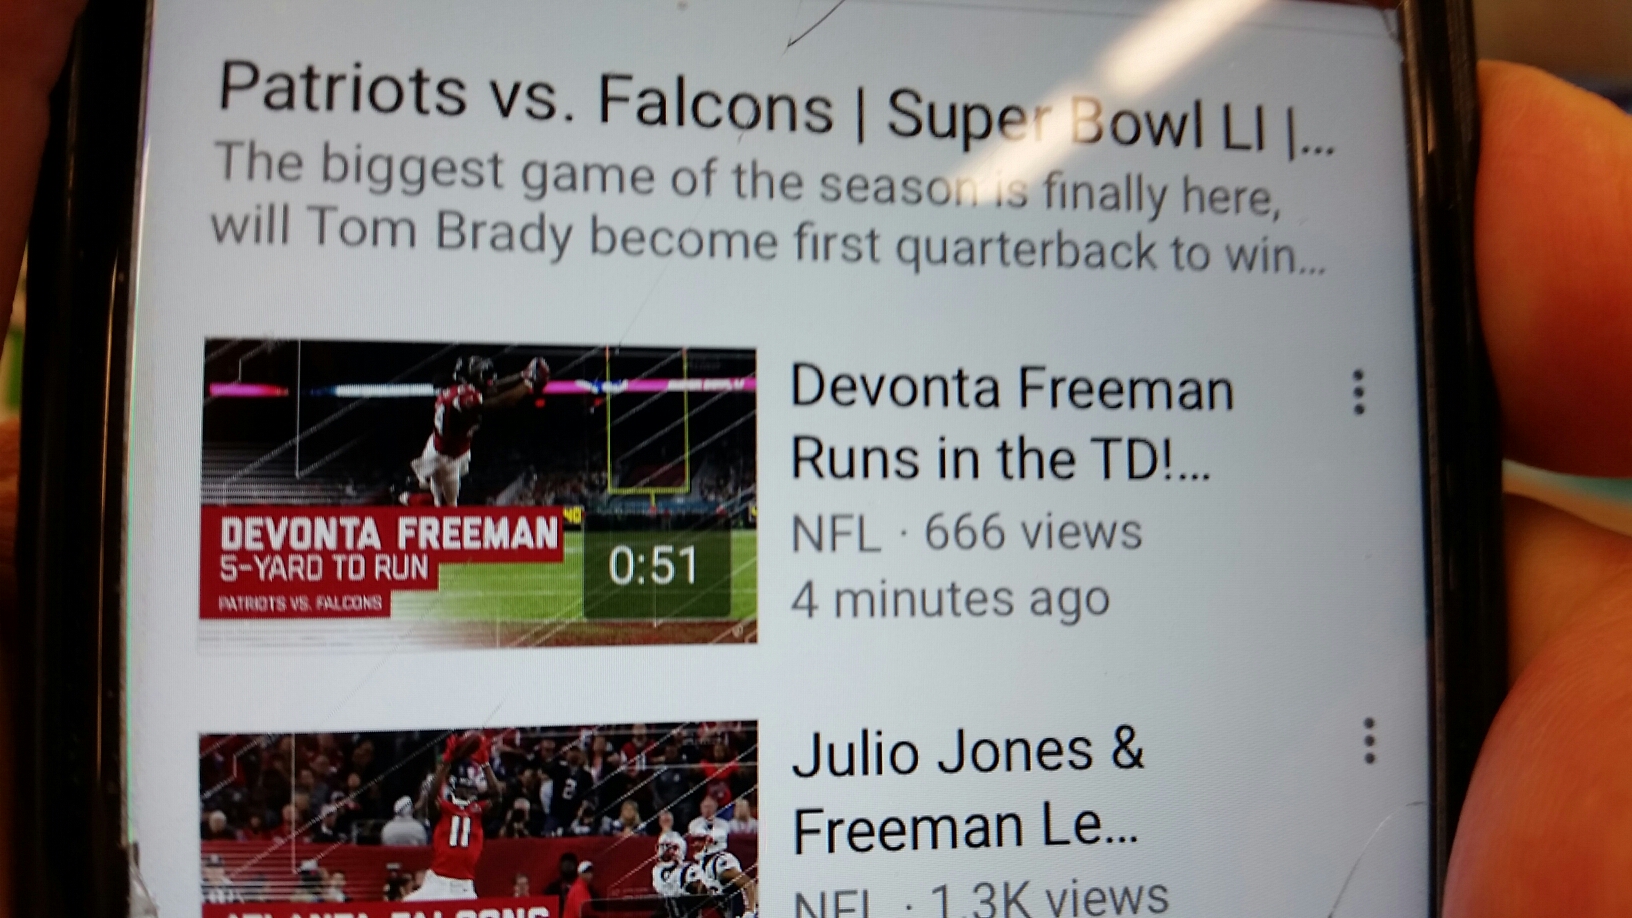The height and width of the screenshot is (918, 1632).
Task: Open options menu for Devonta Freeman video
Action: click(1358, 392)
